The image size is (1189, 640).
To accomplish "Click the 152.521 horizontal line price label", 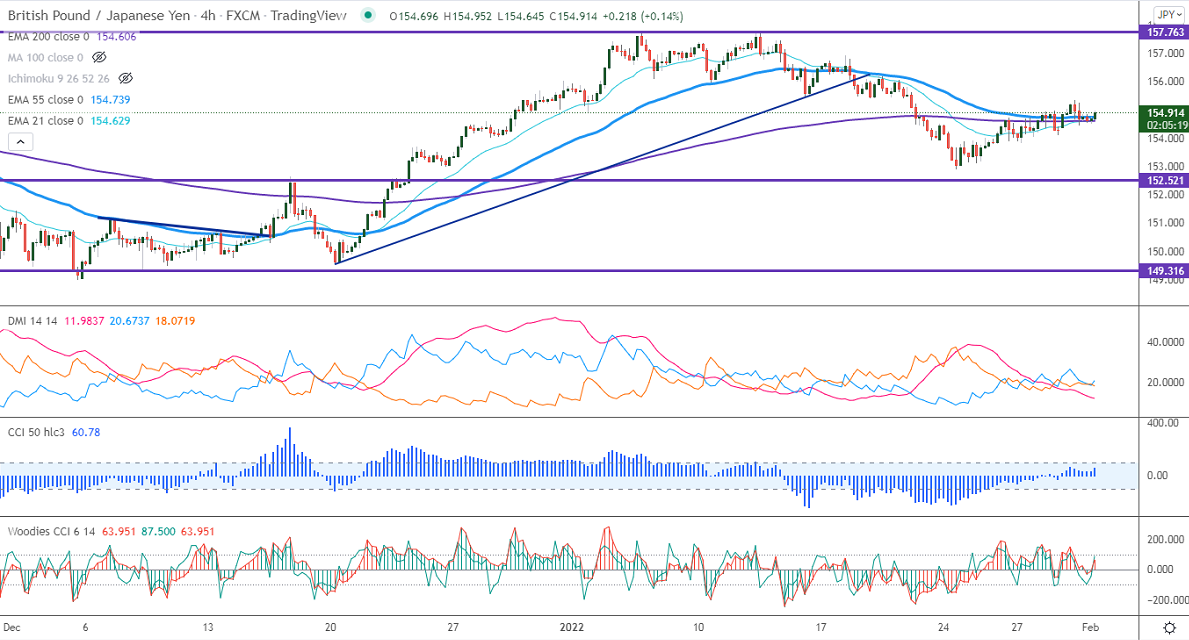I will point(1163,181).
